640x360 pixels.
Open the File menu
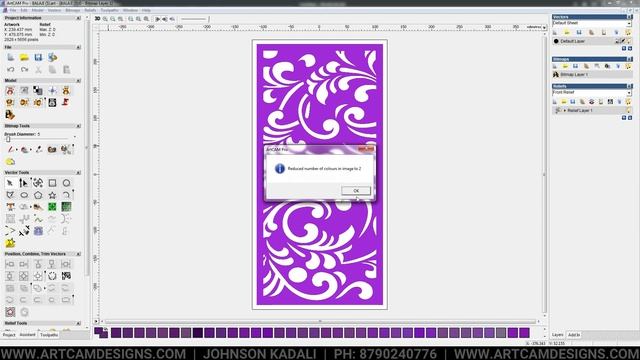(x=13, y=10)
